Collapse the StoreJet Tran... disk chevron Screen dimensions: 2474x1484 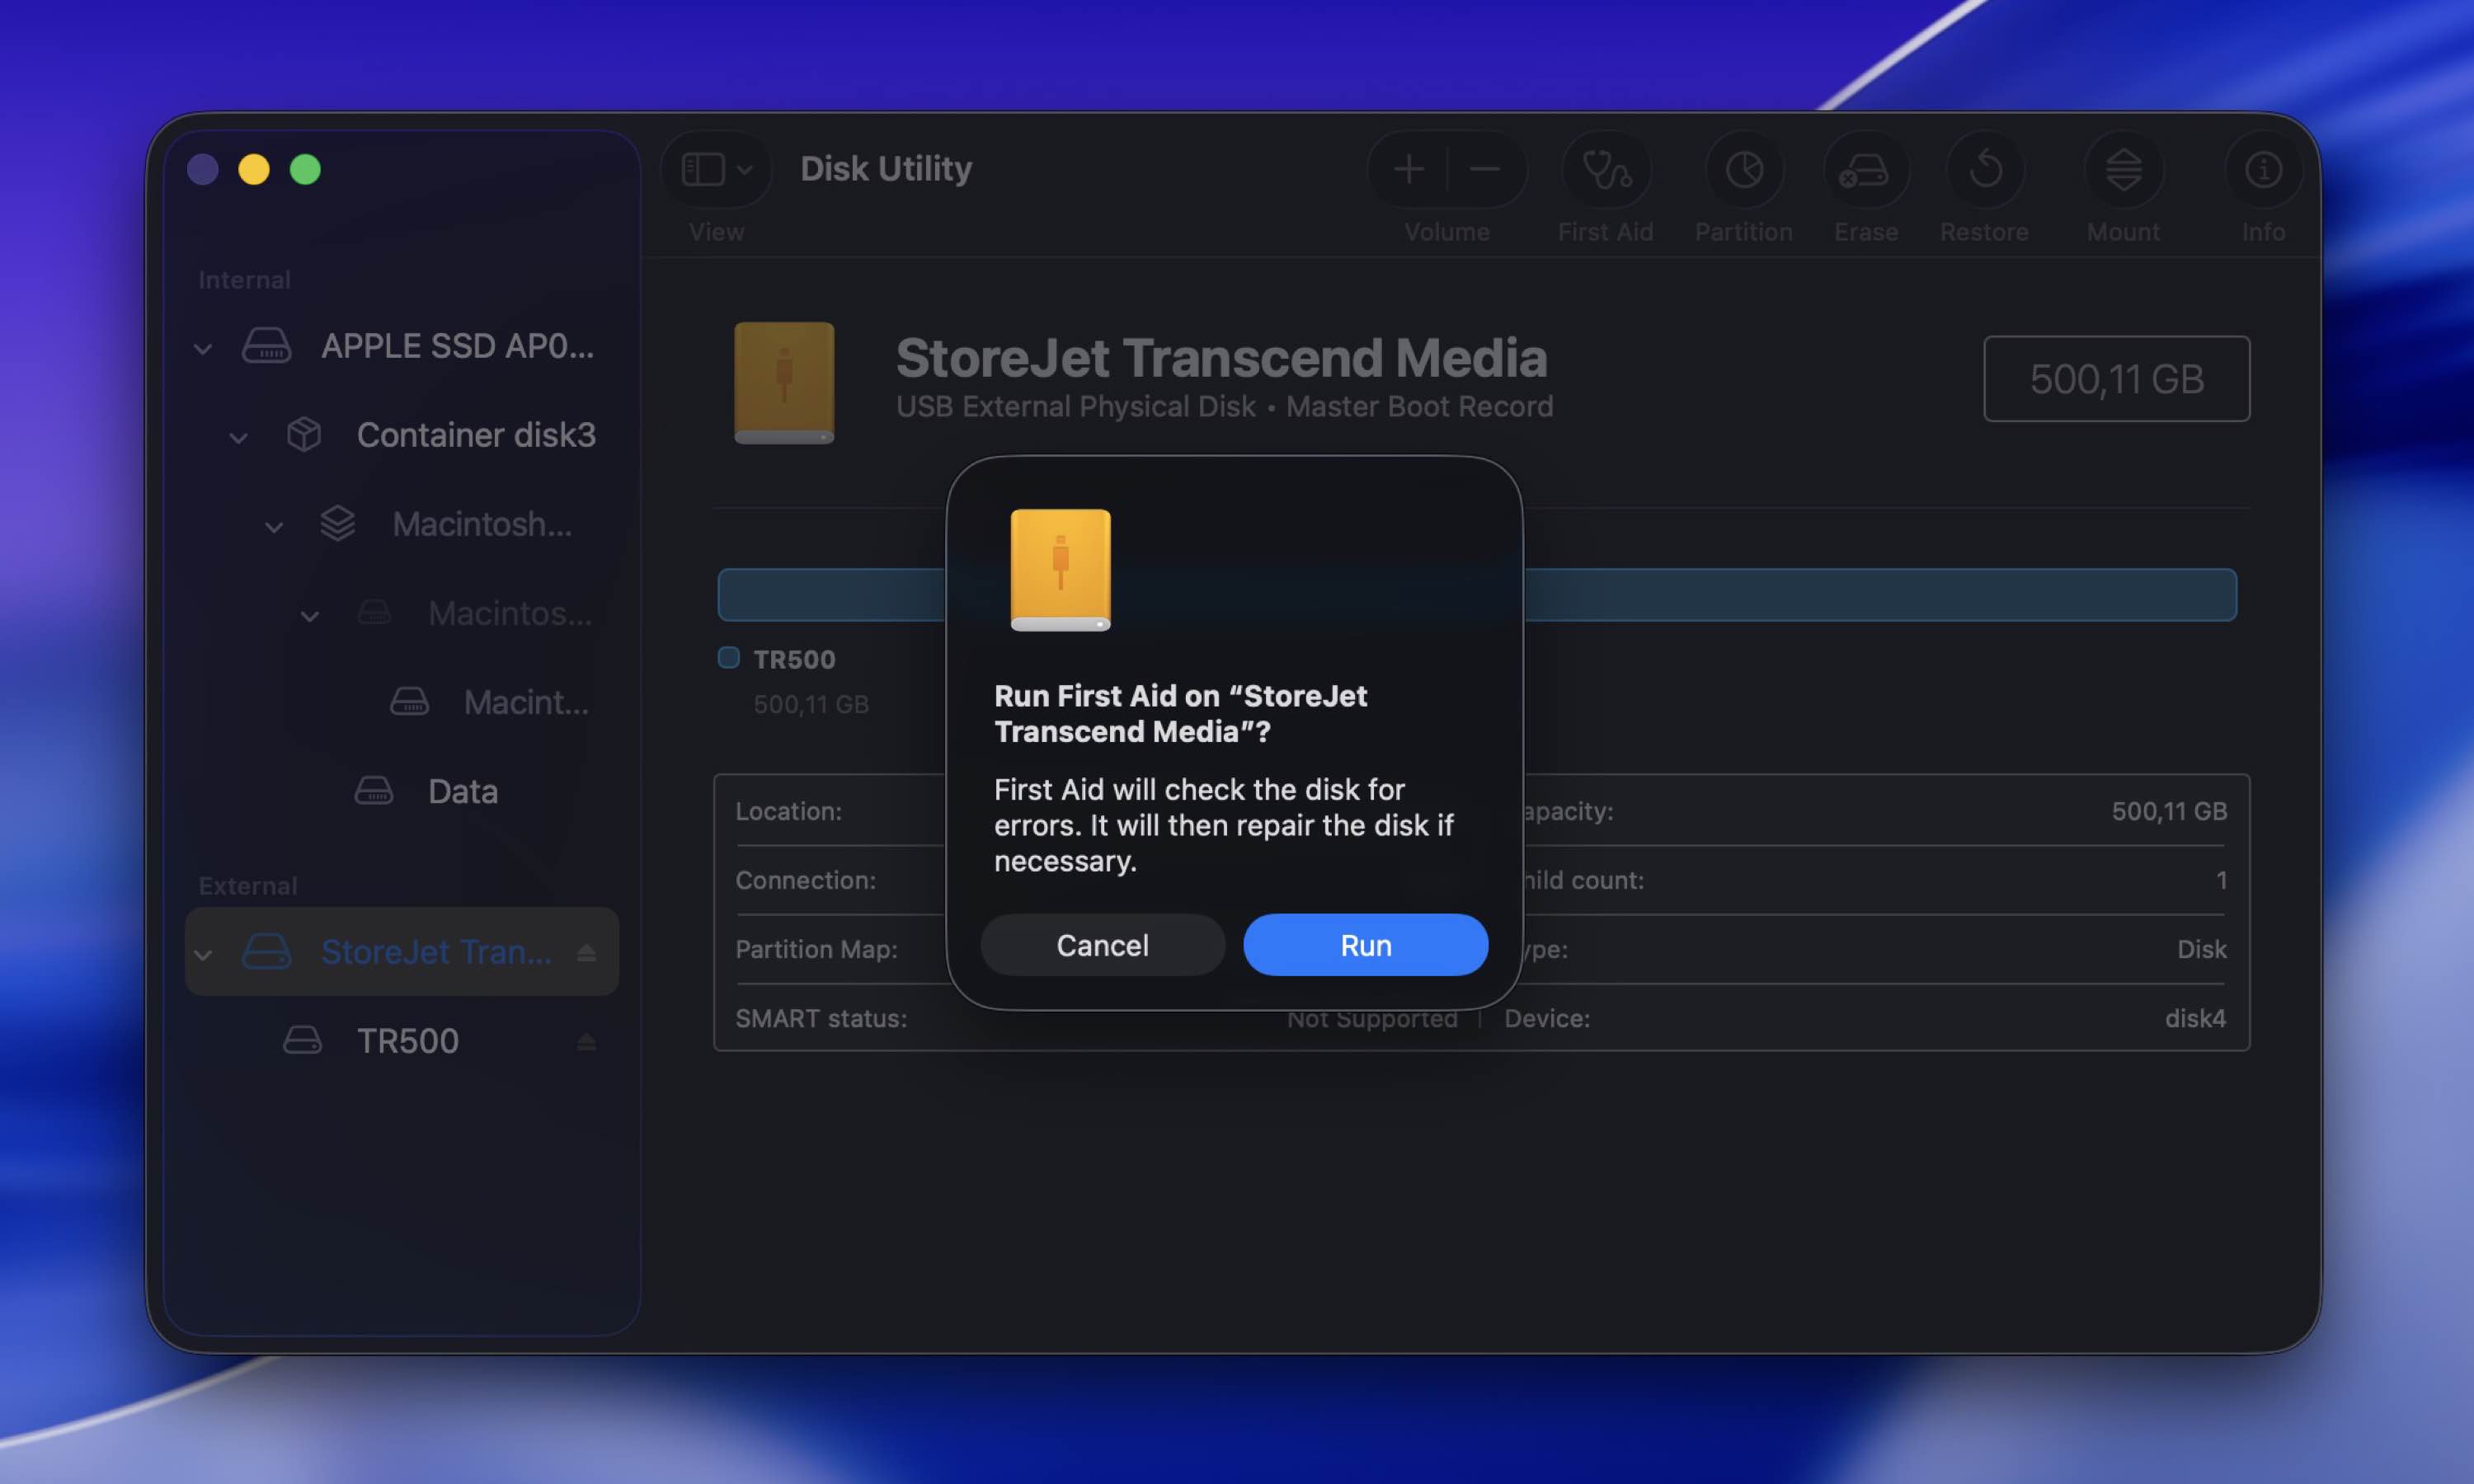pos(203,955)
